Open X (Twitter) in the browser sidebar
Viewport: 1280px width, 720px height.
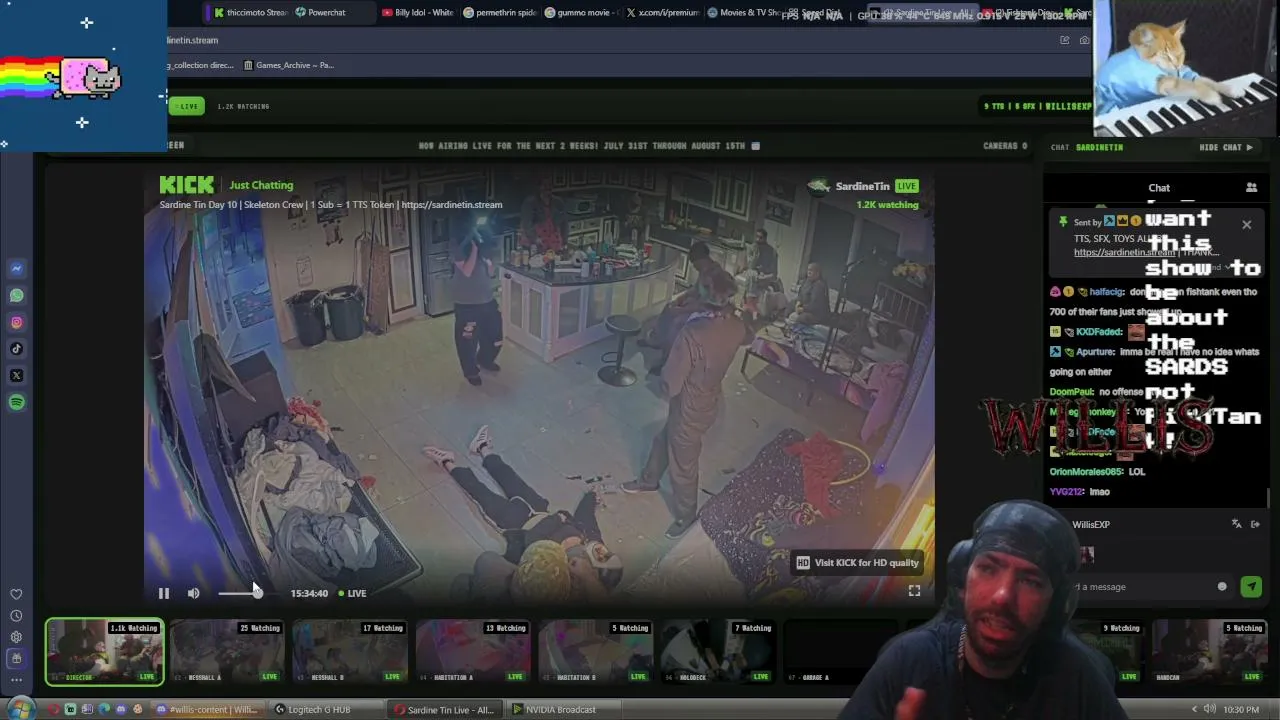coord(16,376)
